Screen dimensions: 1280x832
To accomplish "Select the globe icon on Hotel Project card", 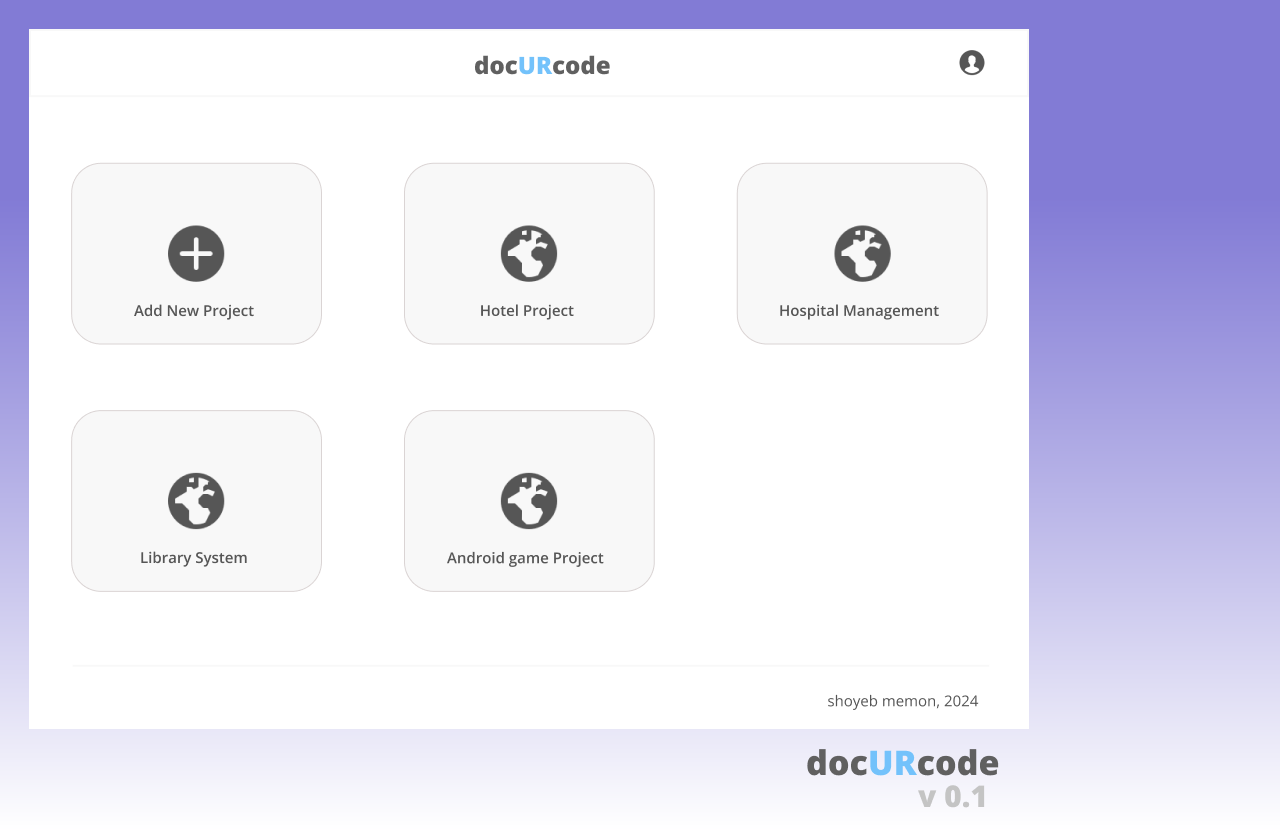I will [x=529, y=253].
